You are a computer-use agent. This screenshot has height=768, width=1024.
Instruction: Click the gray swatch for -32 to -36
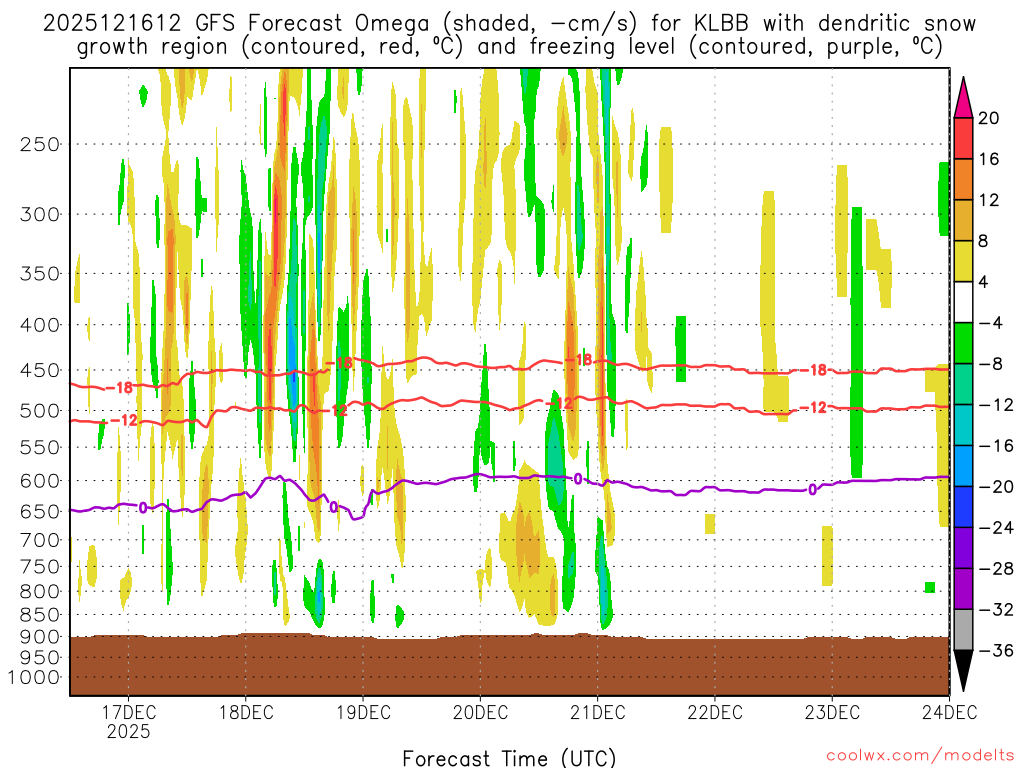(x=963, y=630)
